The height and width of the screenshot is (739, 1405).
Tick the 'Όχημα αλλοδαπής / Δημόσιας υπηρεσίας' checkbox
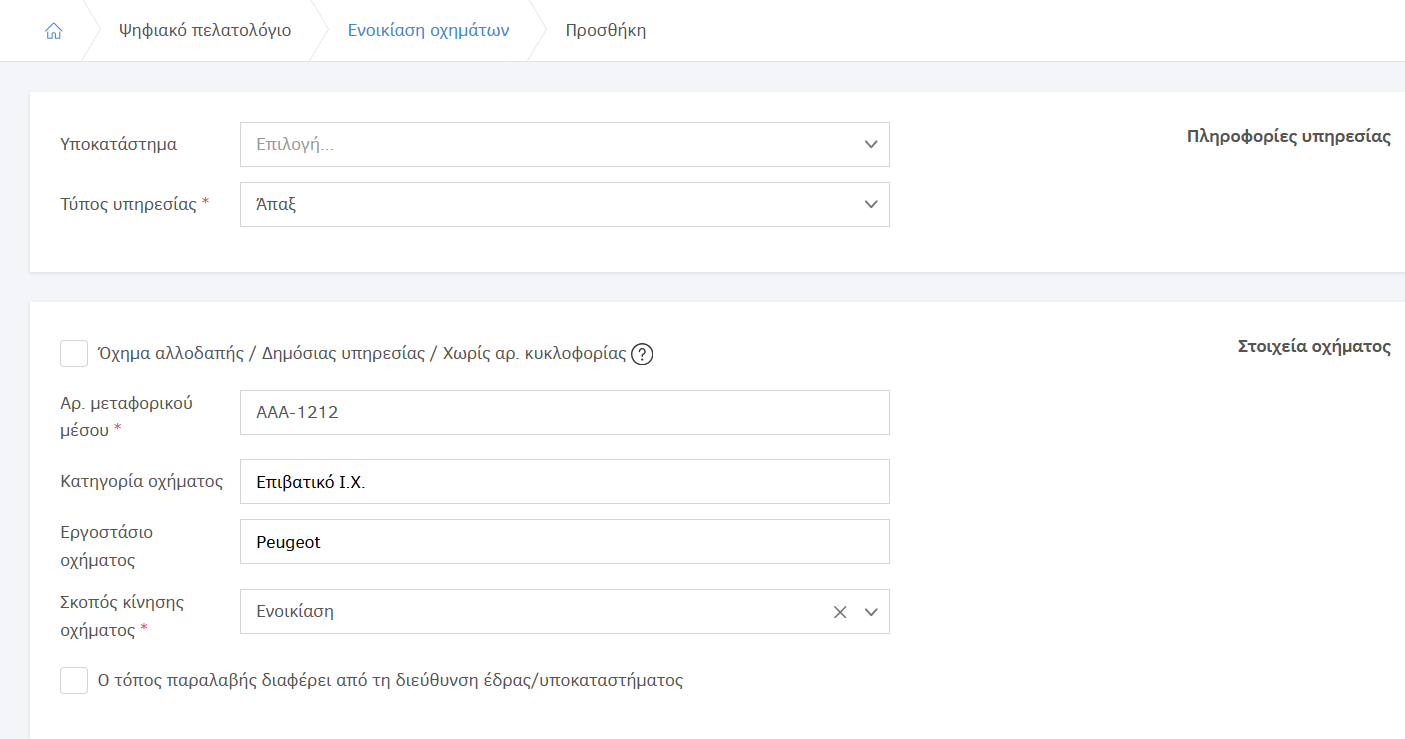pos(74,354)
